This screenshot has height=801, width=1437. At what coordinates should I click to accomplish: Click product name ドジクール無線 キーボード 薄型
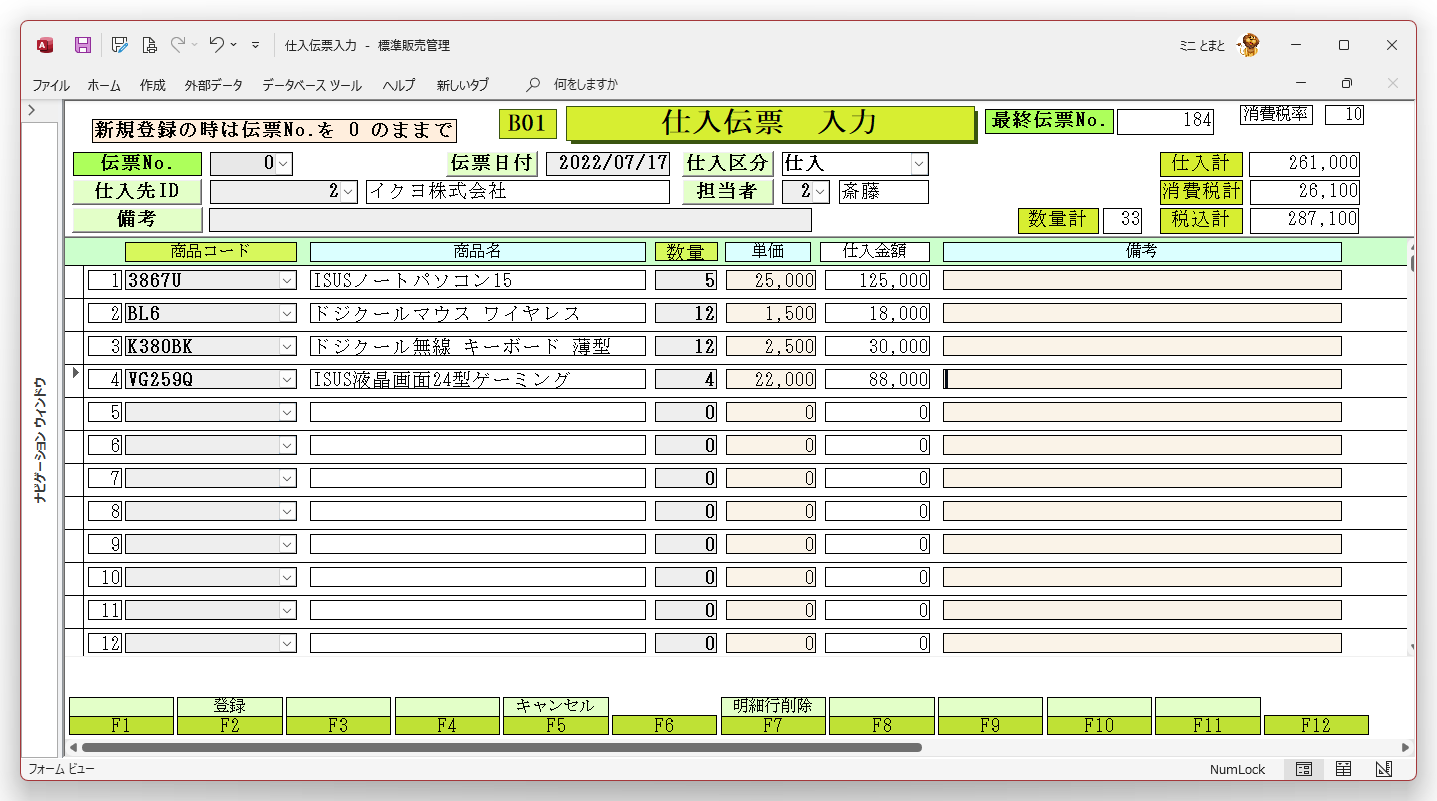[x=478, y=347]
